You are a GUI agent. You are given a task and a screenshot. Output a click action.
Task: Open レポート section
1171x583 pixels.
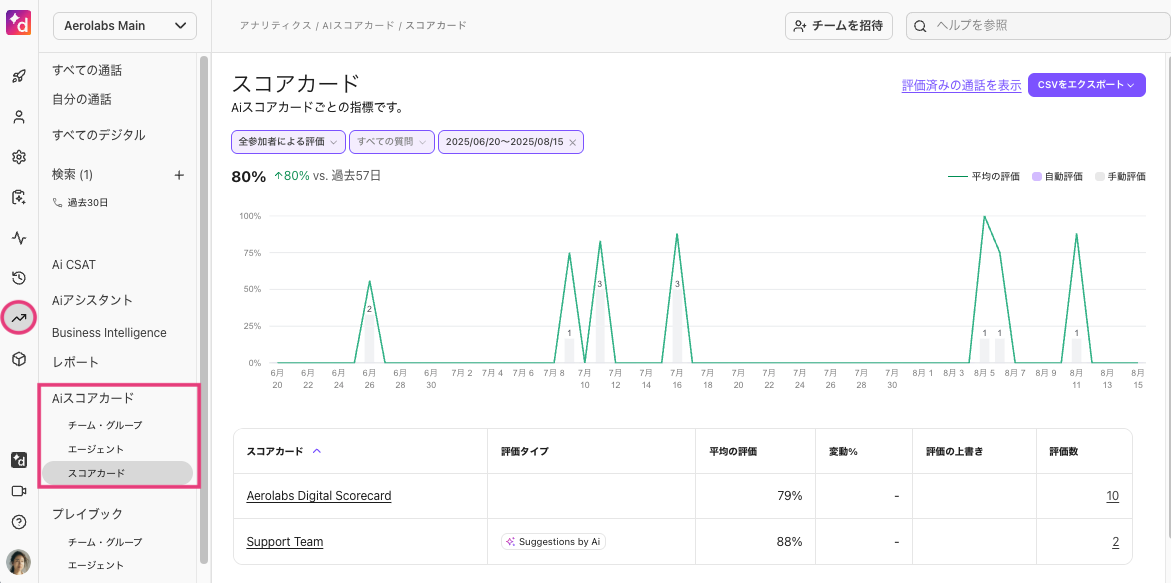click(x=75, y=362)
